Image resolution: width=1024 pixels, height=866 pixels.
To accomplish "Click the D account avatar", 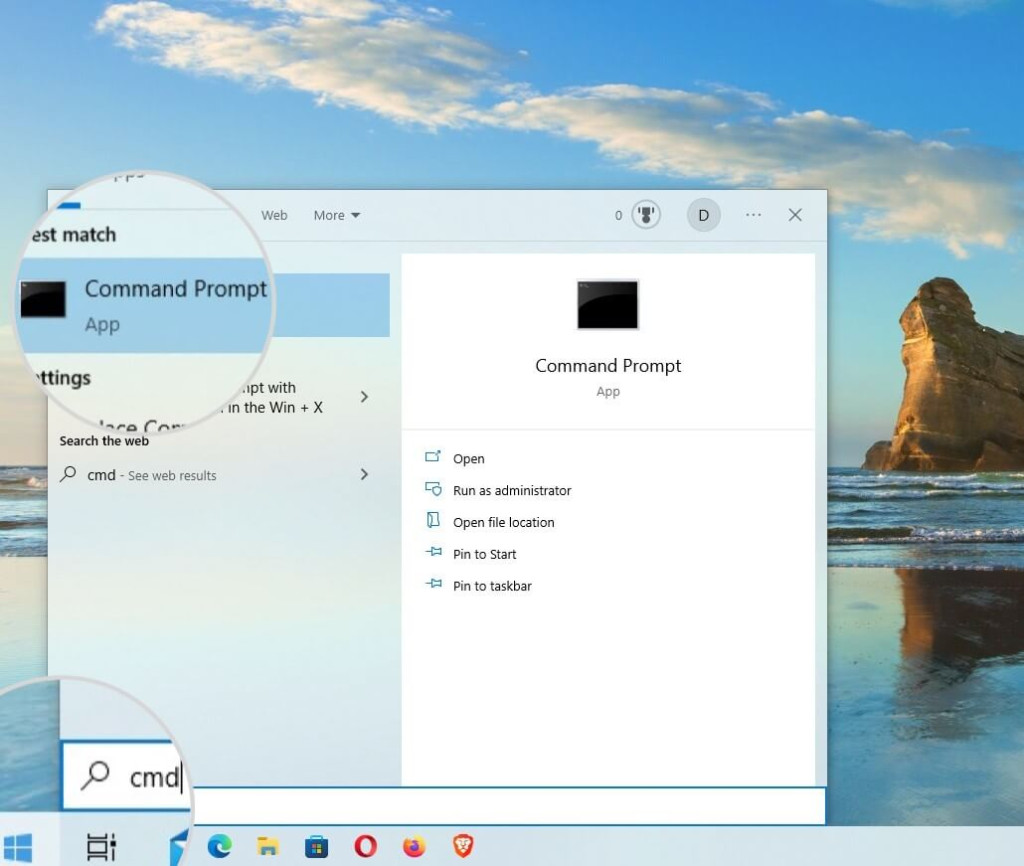I will pyautogui.click(x=703, y=215).
